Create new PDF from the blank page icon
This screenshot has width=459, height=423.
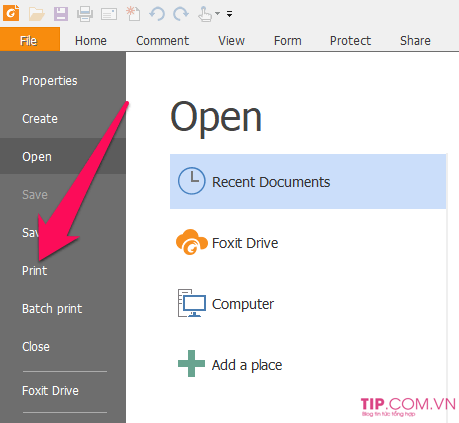(x=133, y=14)
